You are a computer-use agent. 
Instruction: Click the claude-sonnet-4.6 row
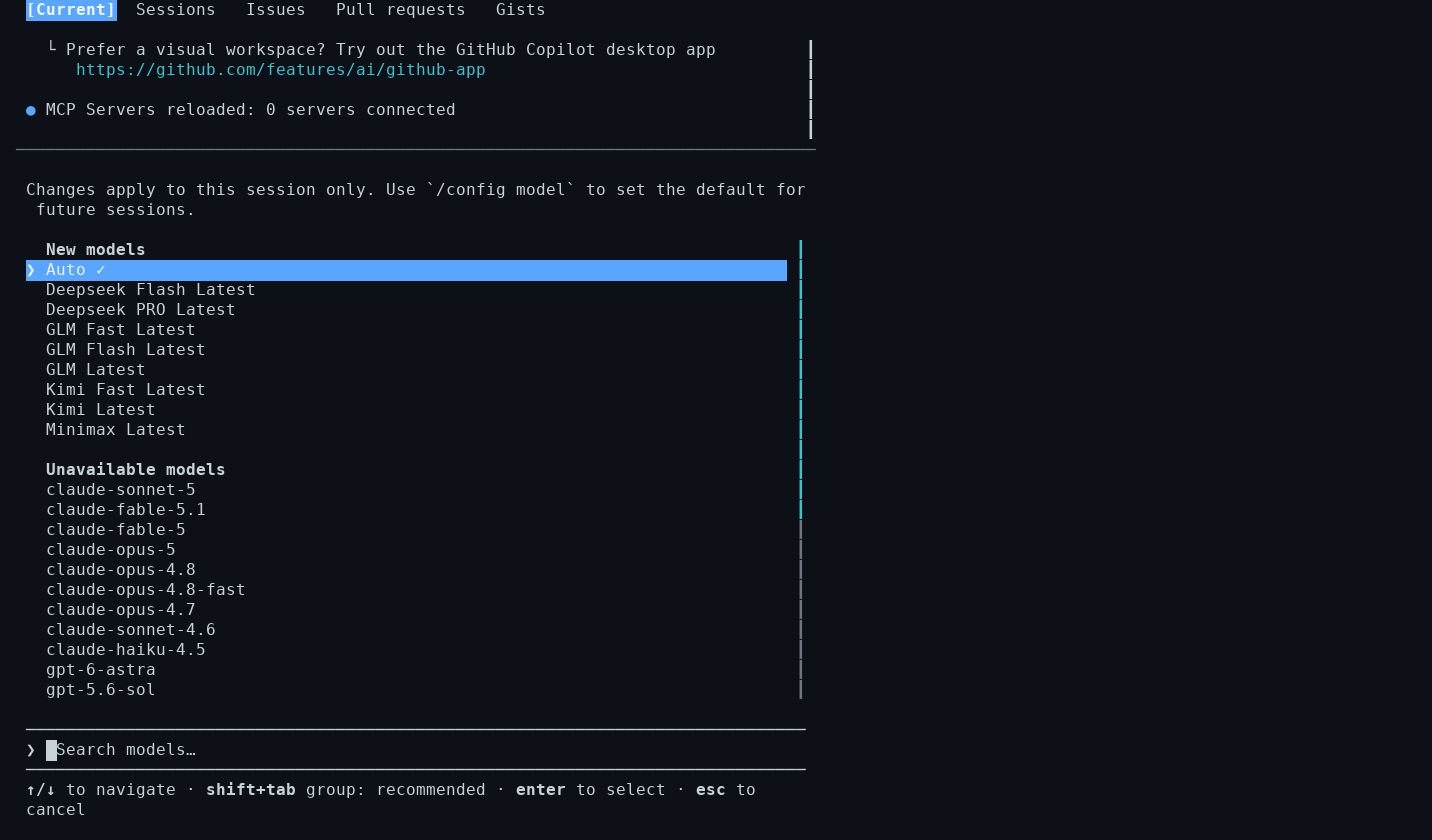tap(131, 630)
